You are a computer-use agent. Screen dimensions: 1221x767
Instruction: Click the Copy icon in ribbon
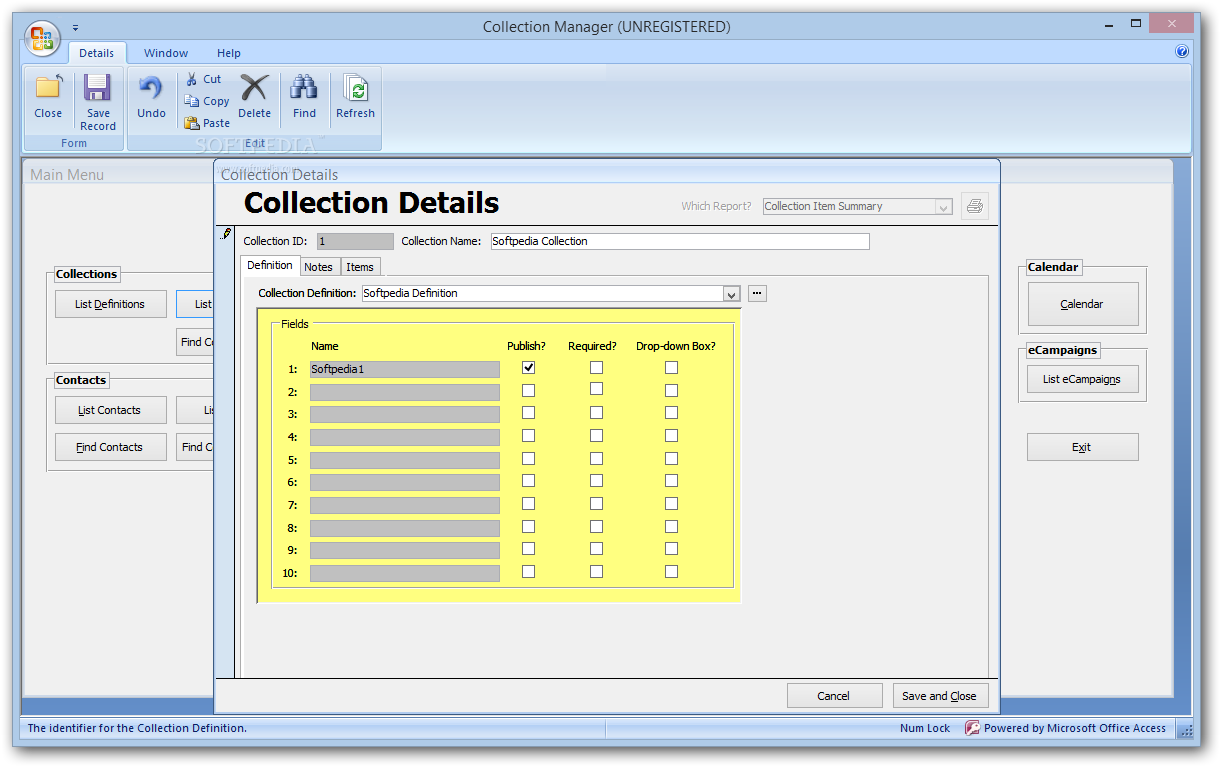point(192,101)
